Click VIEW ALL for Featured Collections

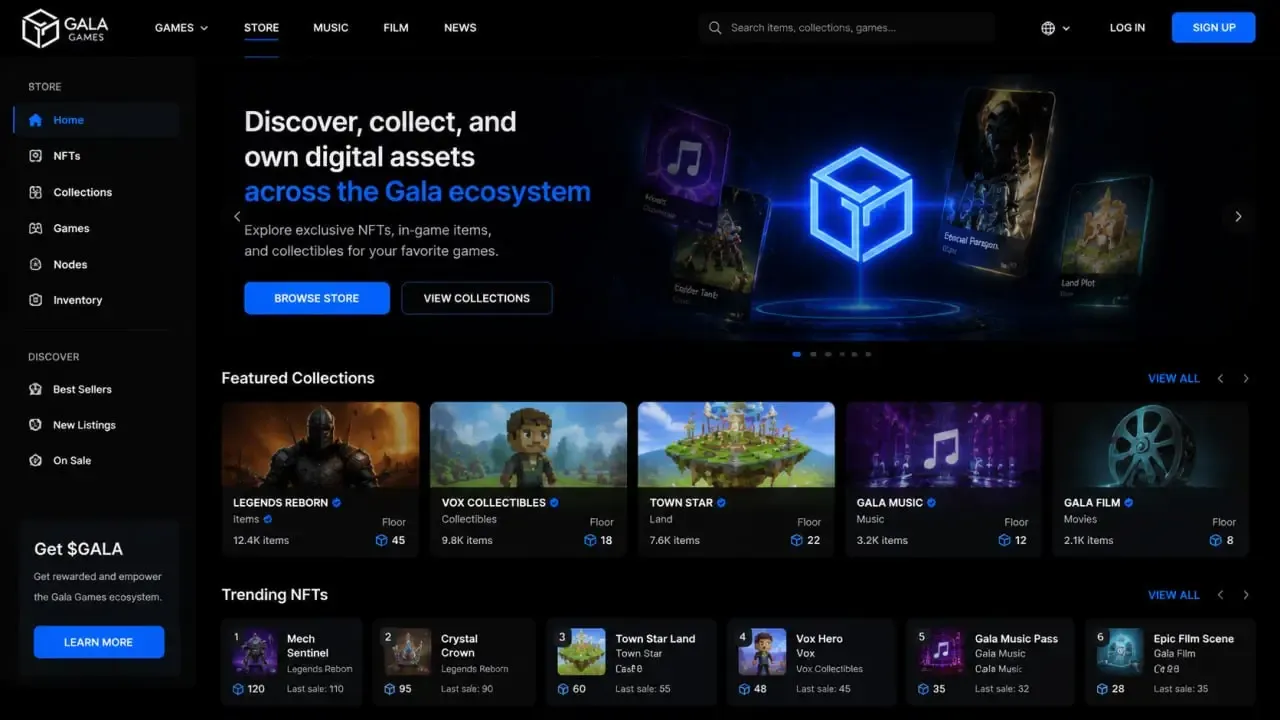click(1174, 378)
